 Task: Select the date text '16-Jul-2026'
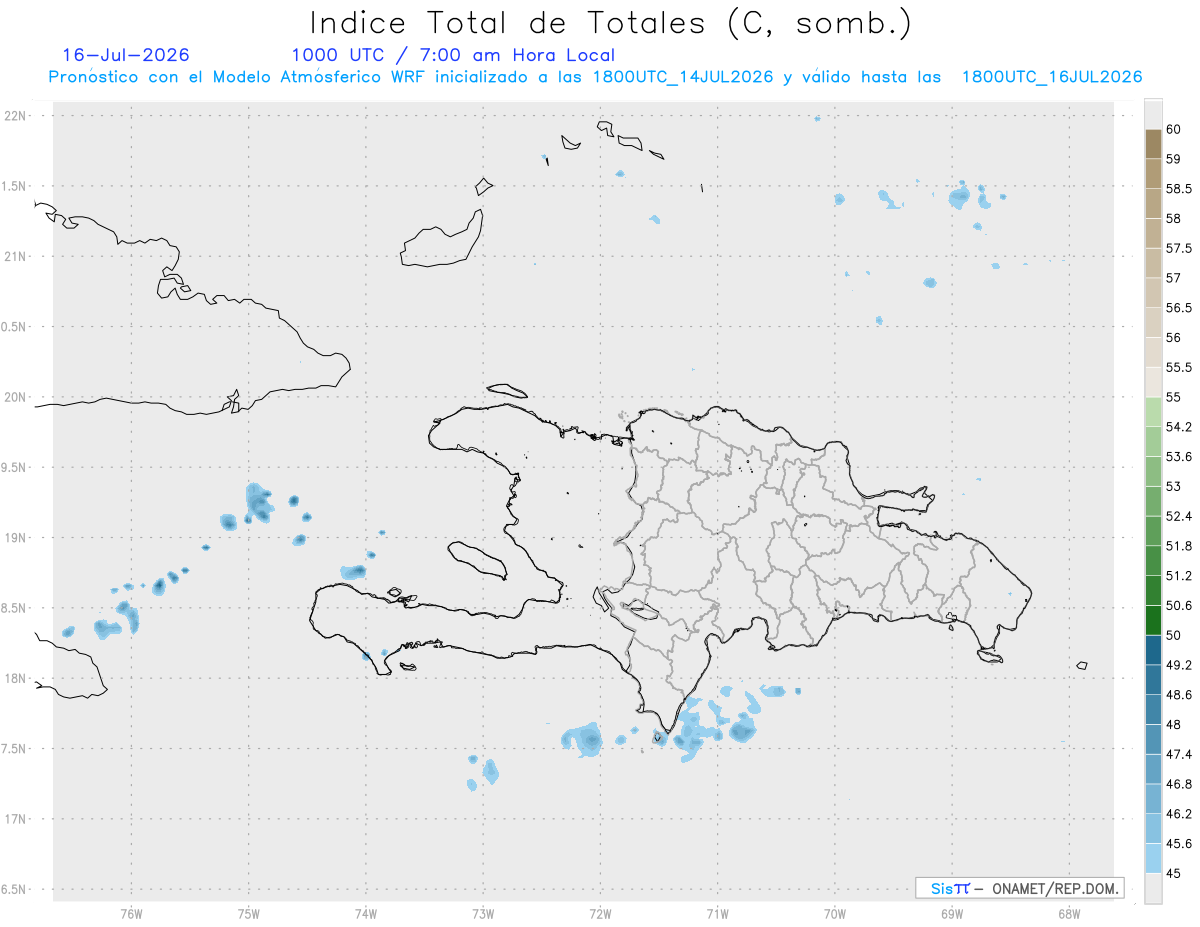pyautogui.click(x=126, y=55)
